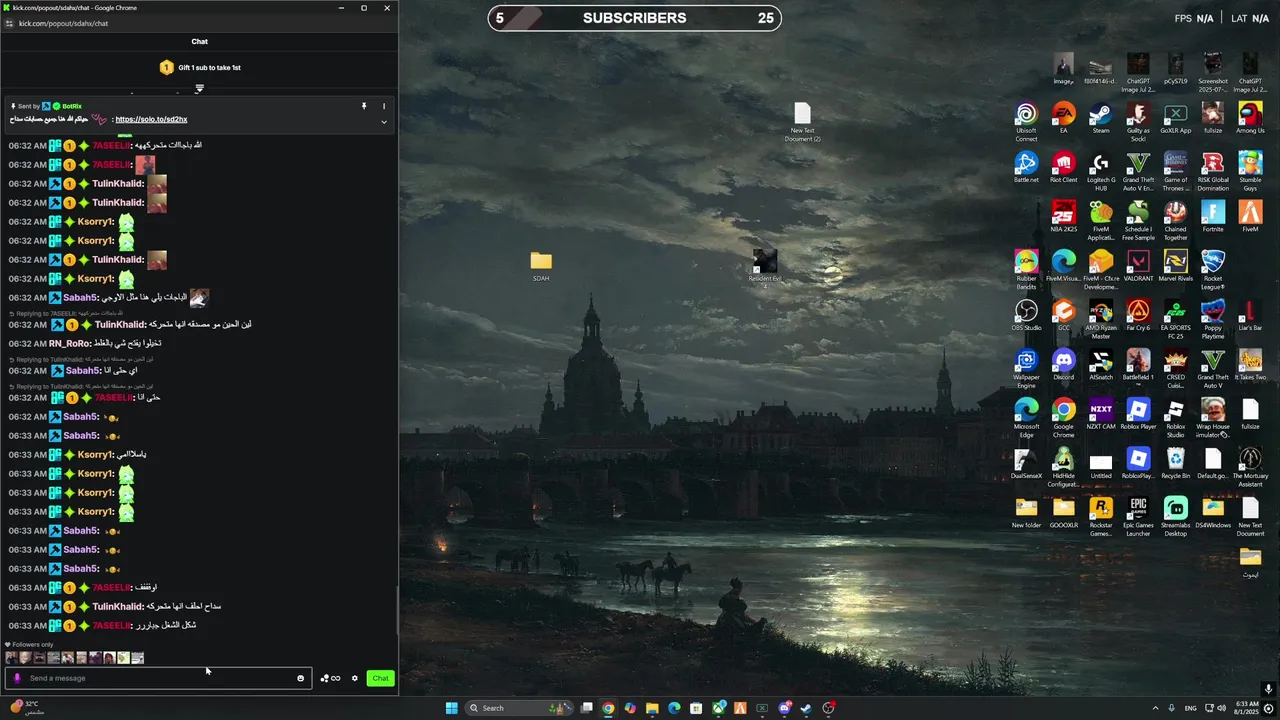Open Ubisoft Connect desktop shortcut
The width and height of the screenshot is (1280, 720).
coord(1026,121)
